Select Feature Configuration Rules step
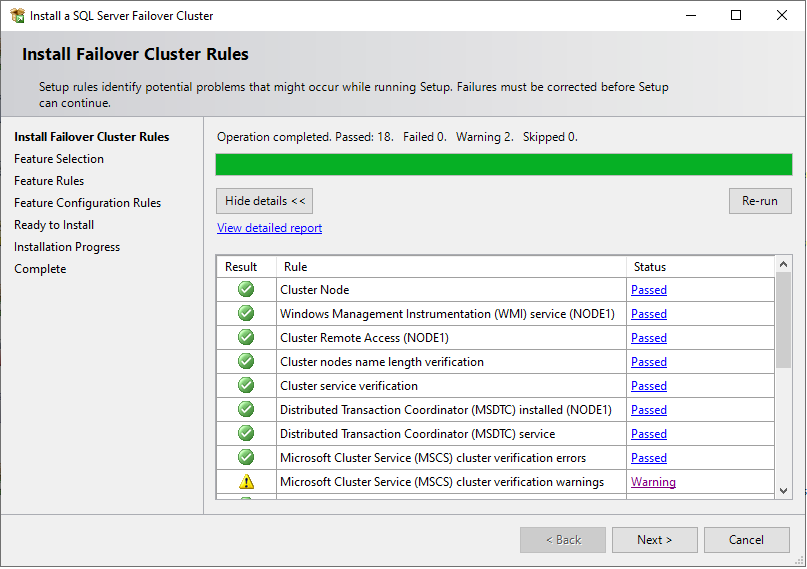This screenshot has height=569, width=807. click(87, 203)
